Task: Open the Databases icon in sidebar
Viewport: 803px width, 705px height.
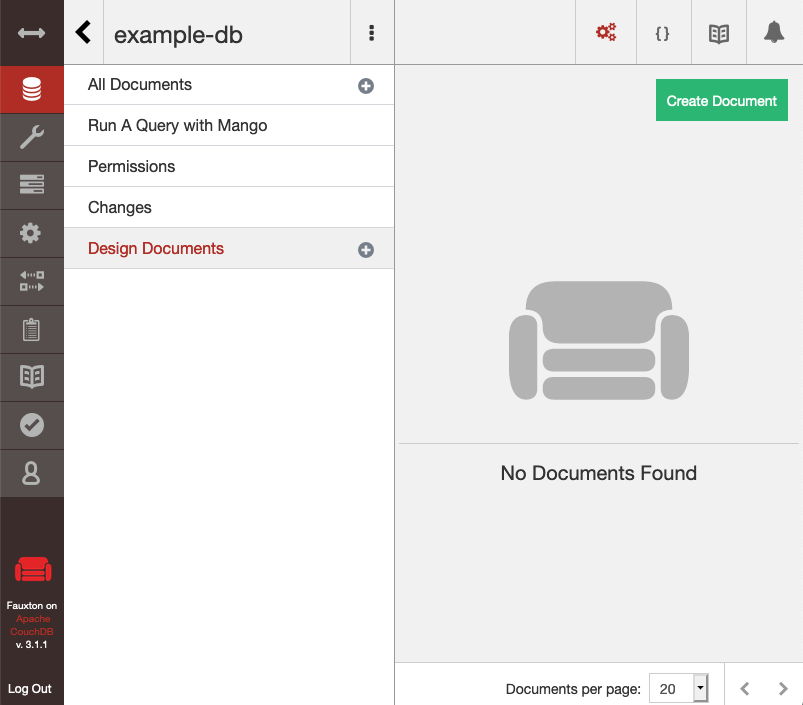Action: click(31, 90)
